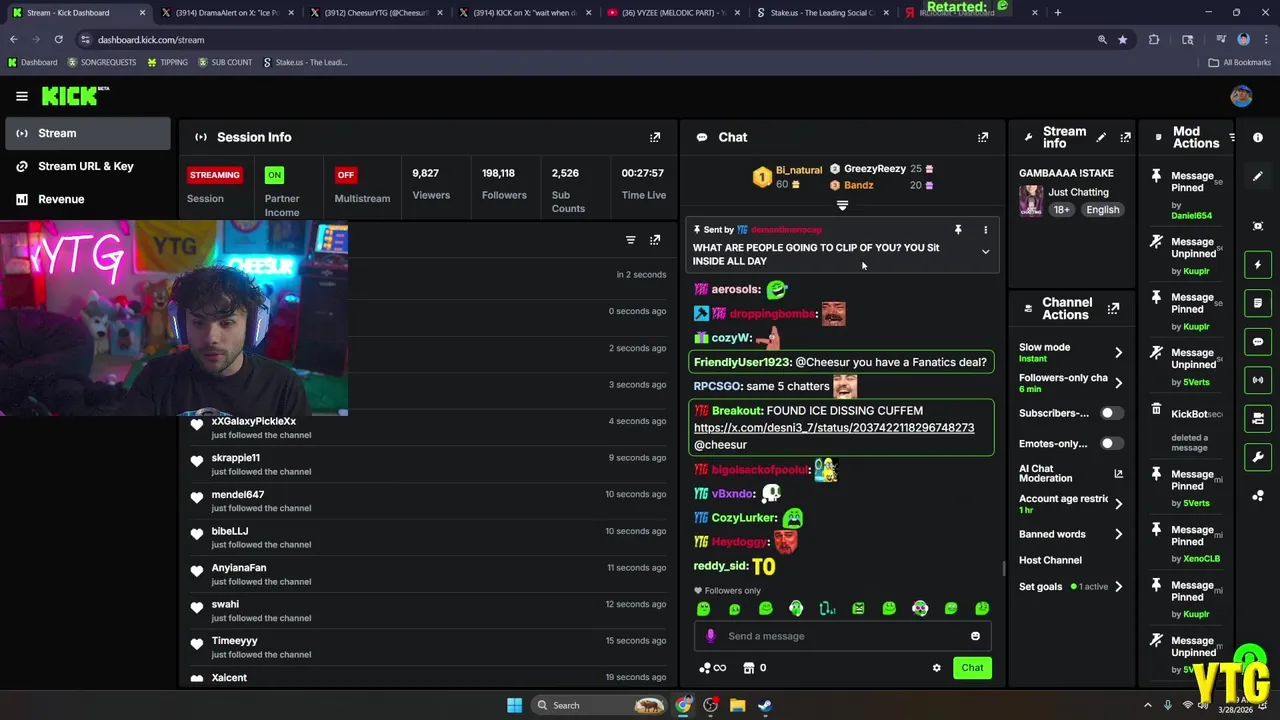The width and height of the screenshot is (1280, 720).
Task: Click the scan frame icon in right sidebar
Action: 1258,226
